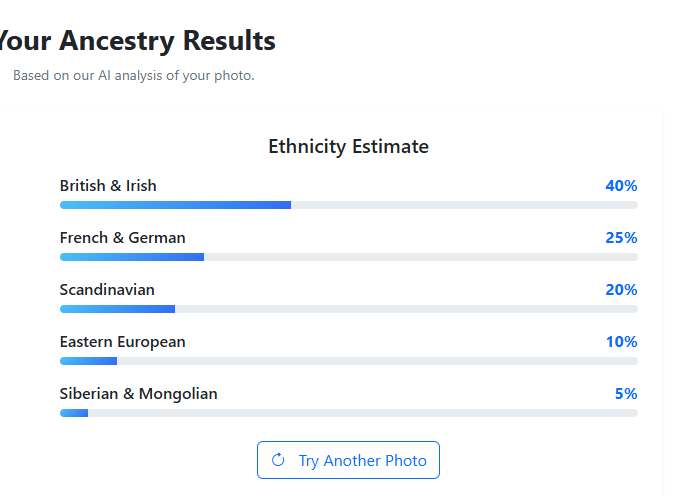
Task: Select the French & German percentage bar
Action: [348, 257]
